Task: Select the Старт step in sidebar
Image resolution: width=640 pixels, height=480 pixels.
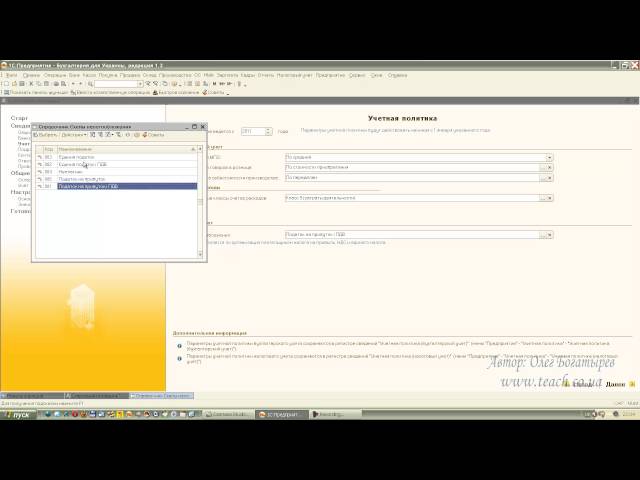Action: tap(19, 118)
